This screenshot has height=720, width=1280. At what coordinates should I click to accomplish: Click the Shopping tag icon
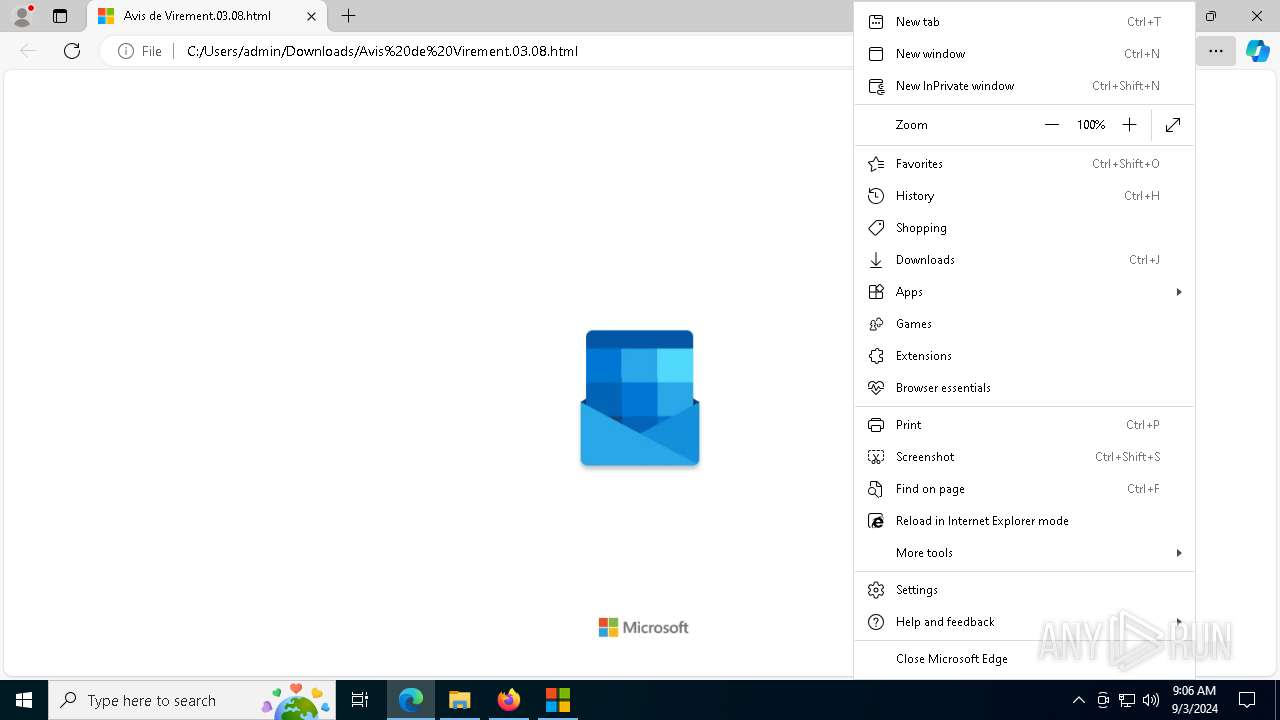pos(876,228)
